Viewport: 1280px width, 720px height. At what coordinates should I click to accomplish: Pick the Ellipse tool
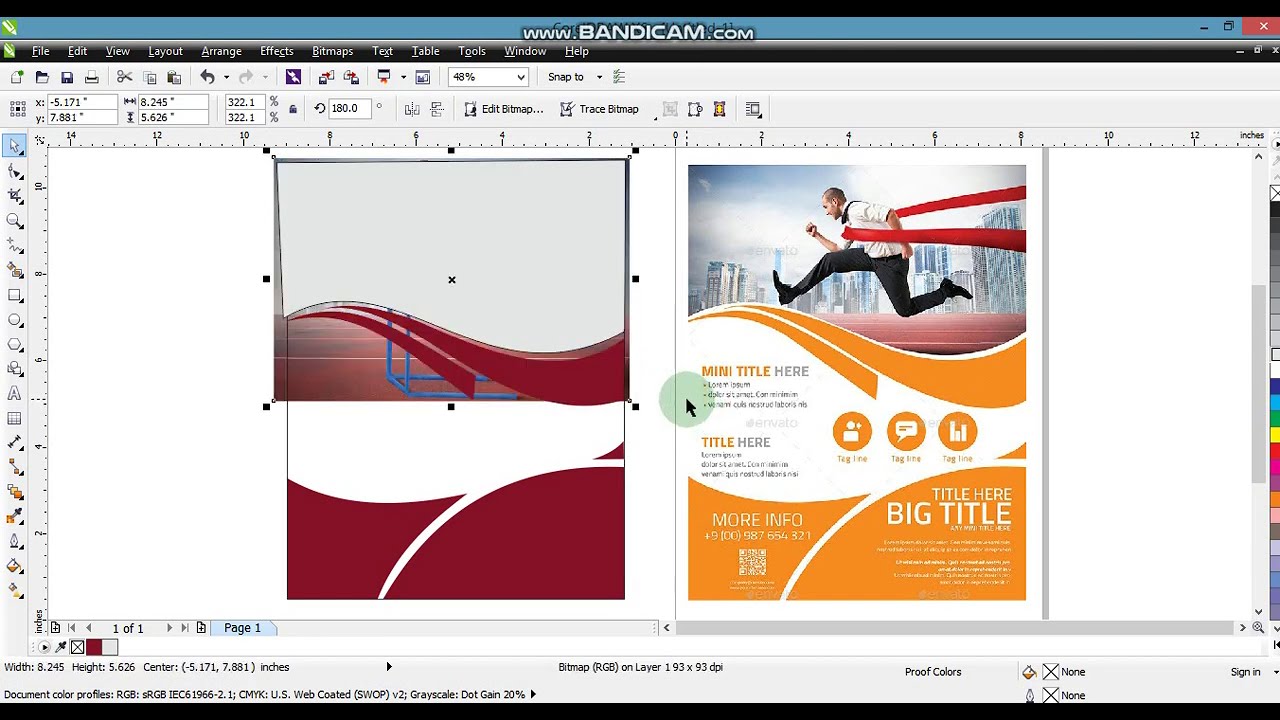(x=15, y=320)
